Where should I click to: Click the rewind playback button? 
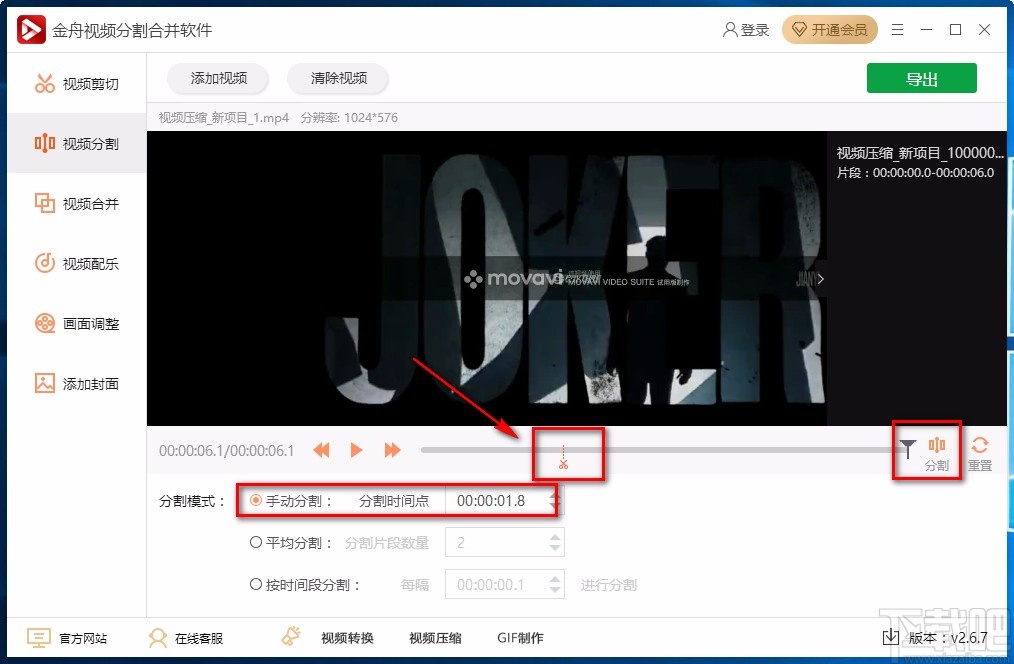pos(321,450)
